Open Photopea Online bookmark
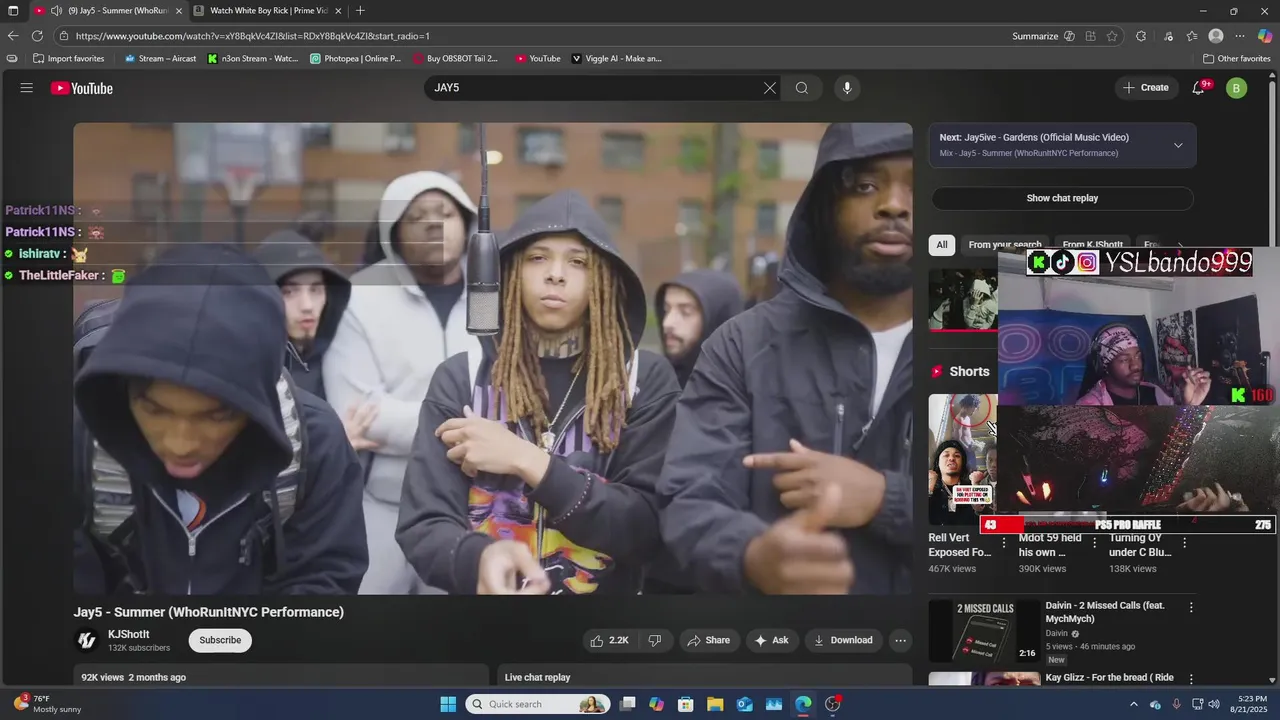The width and height of the screenshot is (1280, 720). [x=355, y=58]
